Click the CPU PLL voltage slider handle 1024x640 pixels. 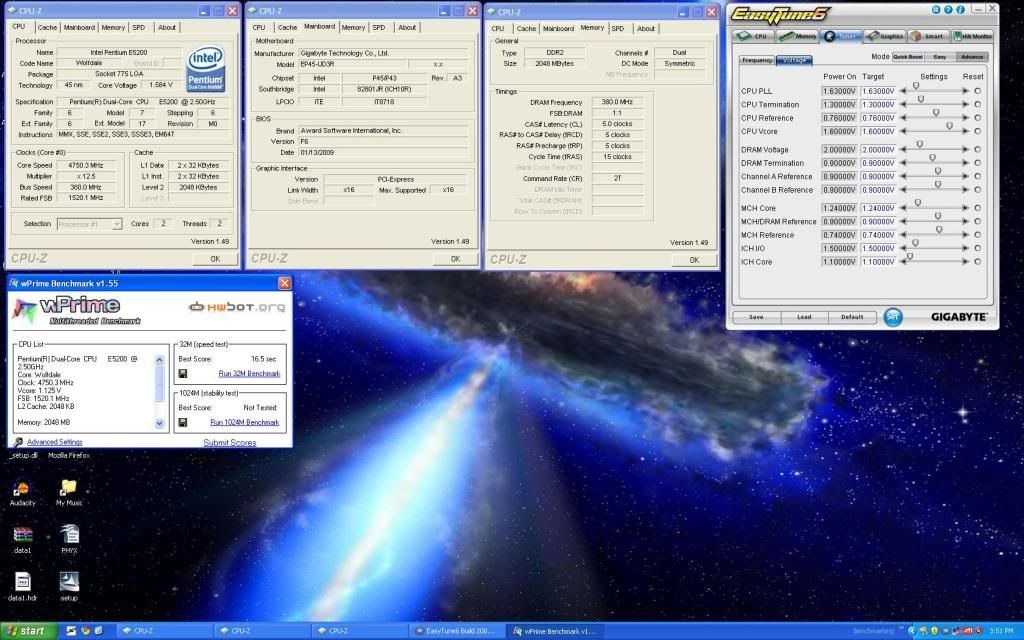pyautogui.click(x=916, y=86)
